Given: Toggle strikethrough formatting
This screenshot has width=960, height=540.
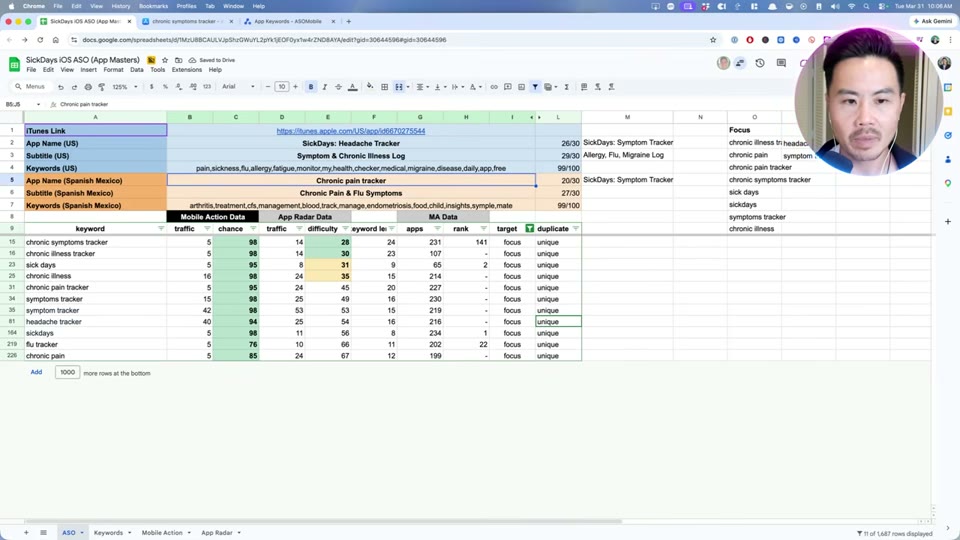Looking at the screenshot, I should [x=338, y=87].
